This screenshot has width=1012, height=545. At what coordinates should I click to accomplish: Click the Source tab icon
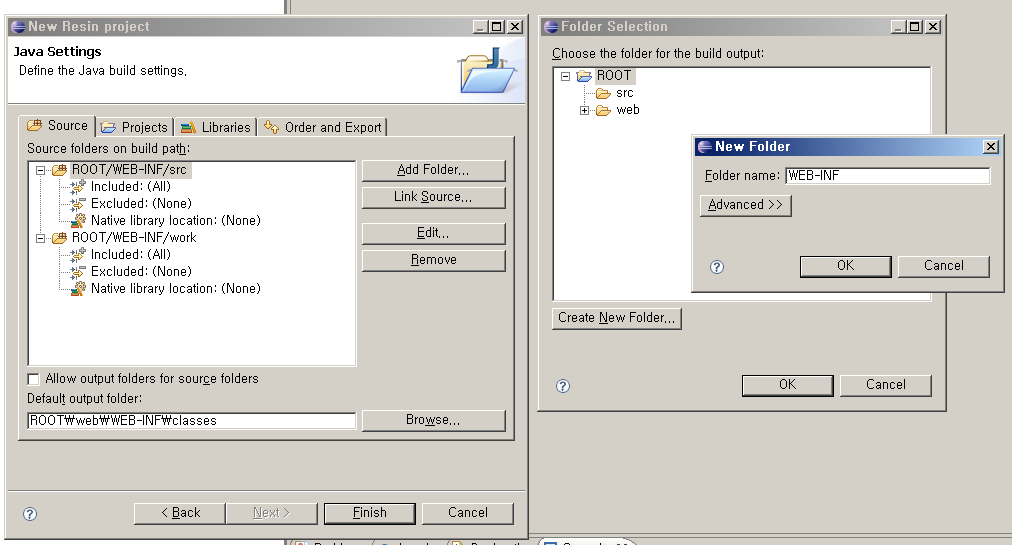34,125
